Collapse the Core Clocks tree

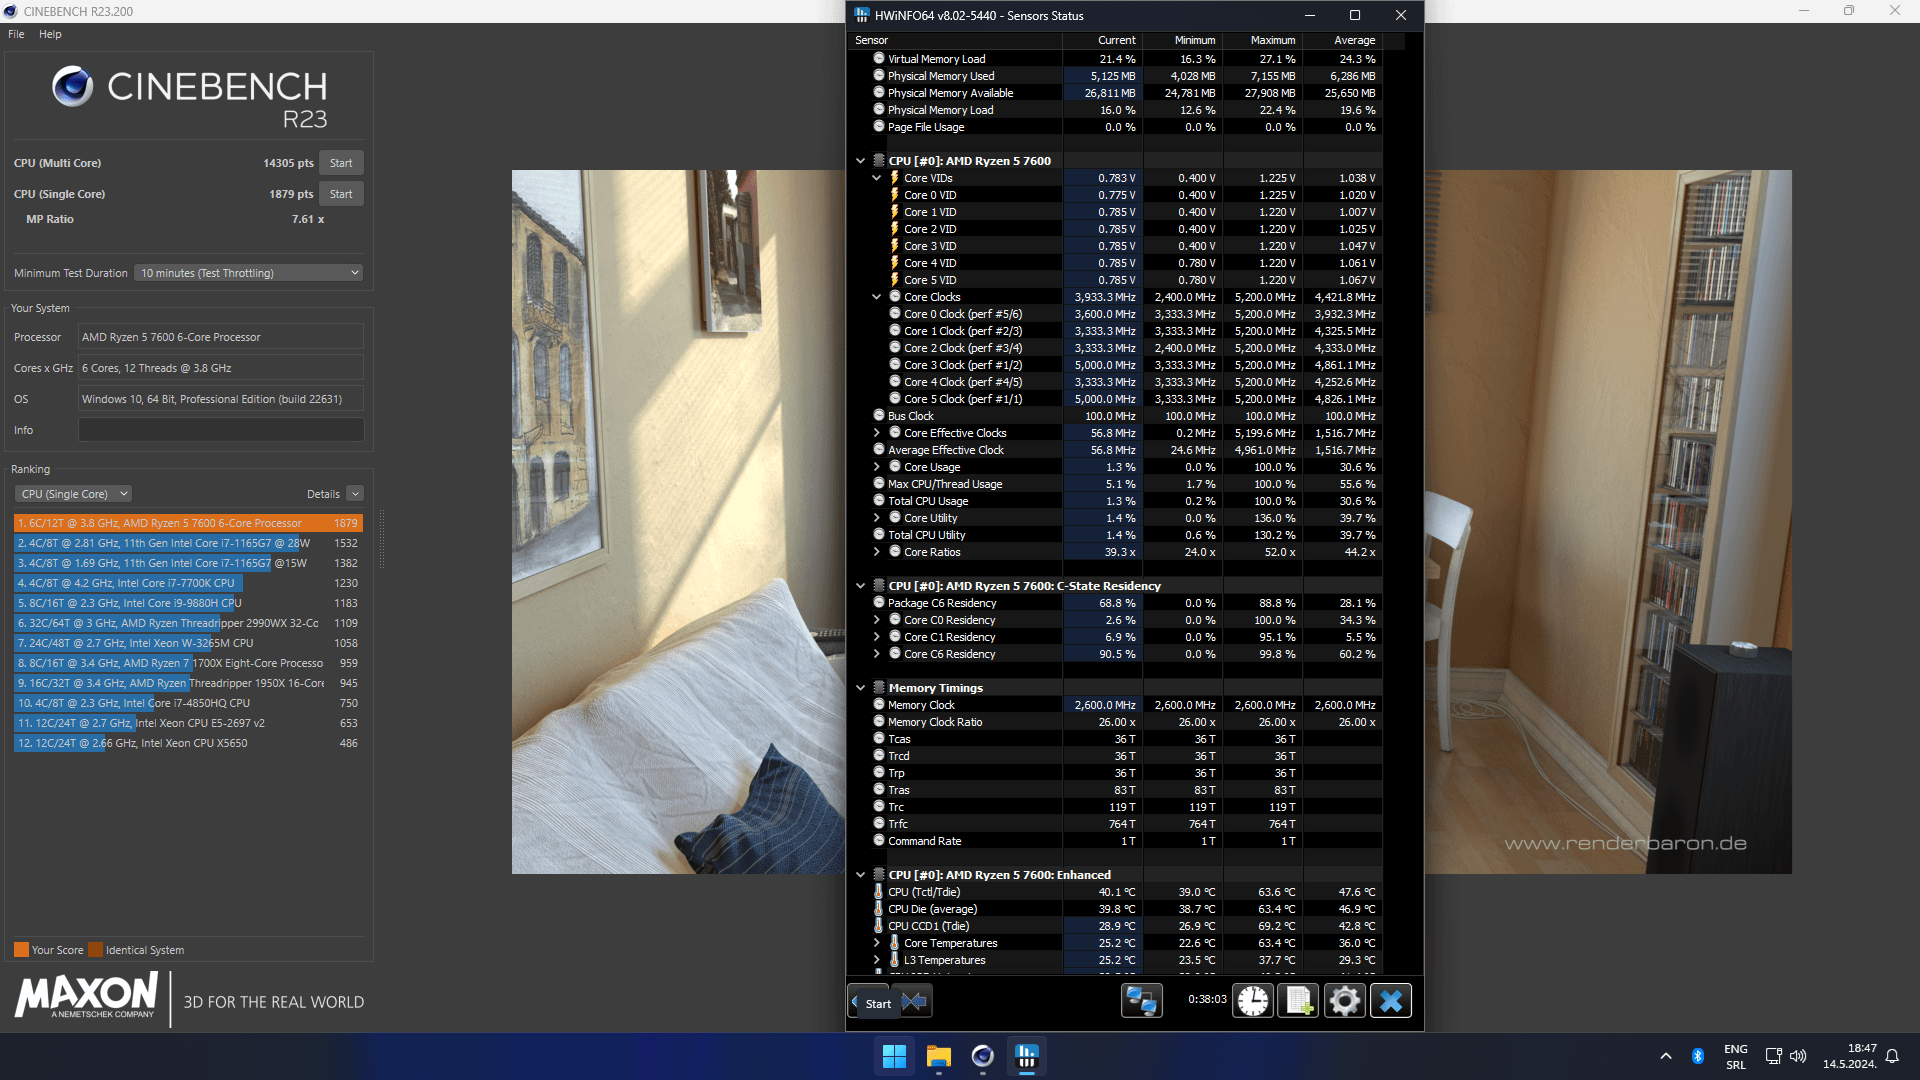click(x=877, y=297)
